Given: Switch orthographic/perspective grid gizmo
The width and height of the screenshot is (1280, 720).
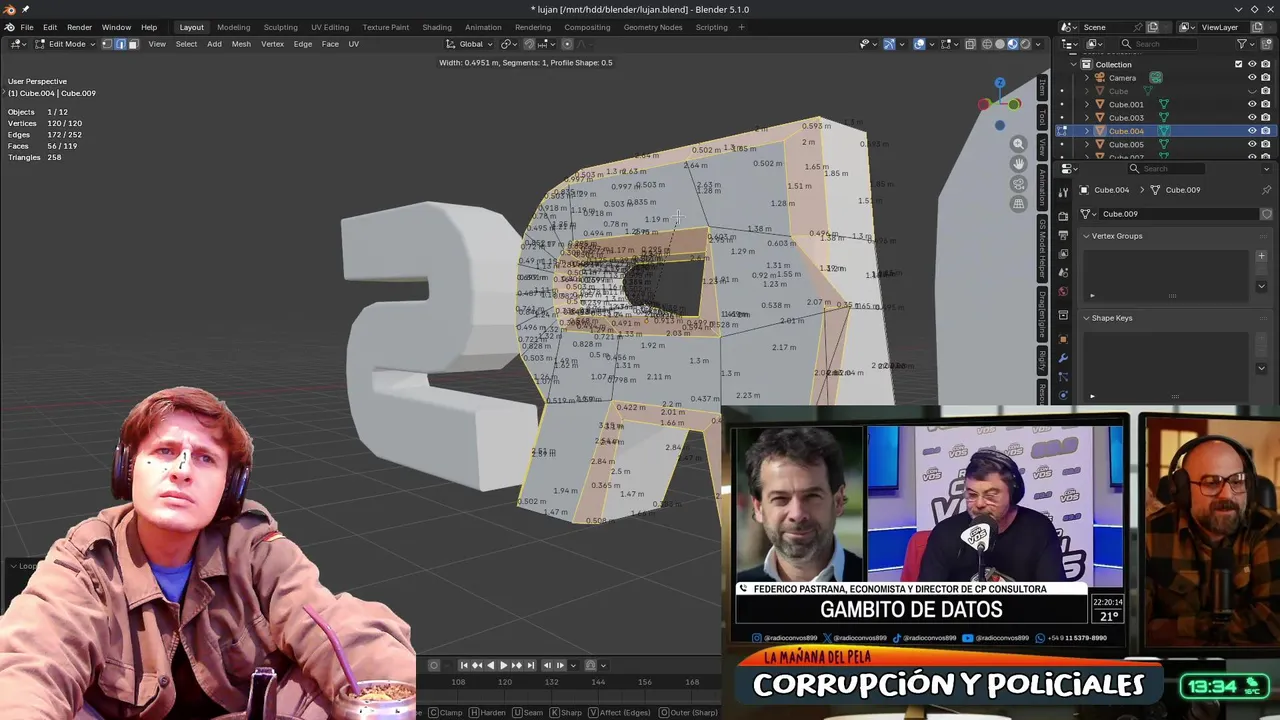Looking at the screenshot, I should [1018, 204].
